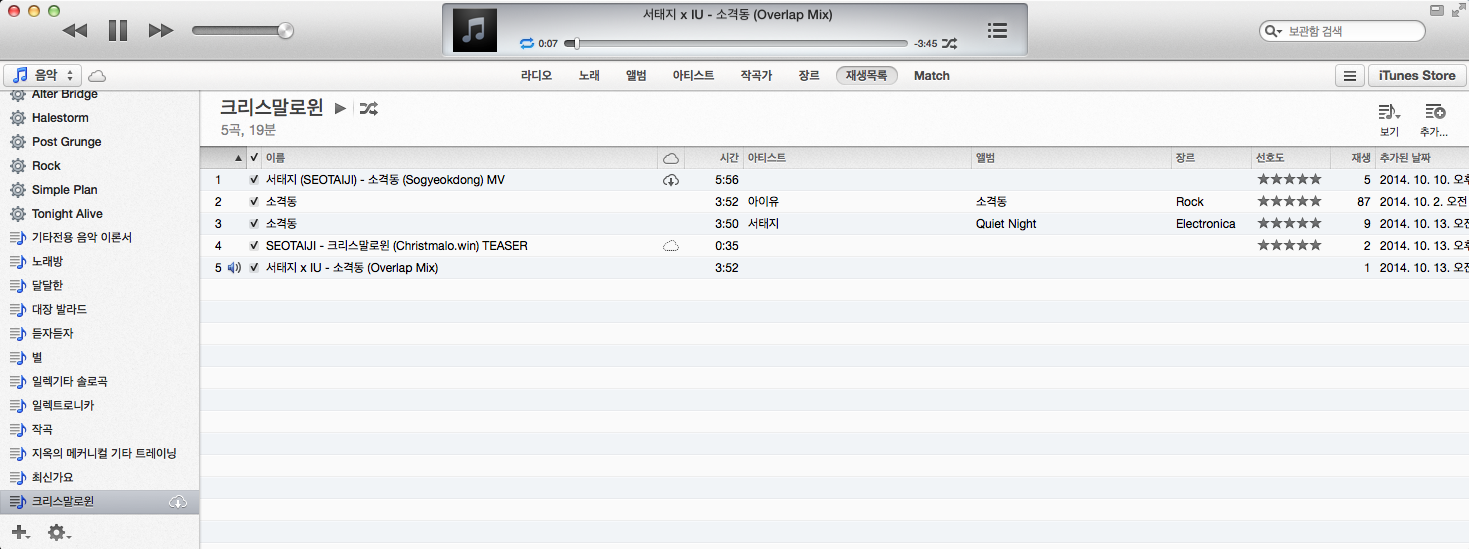This screenshot has height=549, width=1469.
Task: Toggle the sort order arrow in number column
Action: pyautogui.click(x=238, y=158)
